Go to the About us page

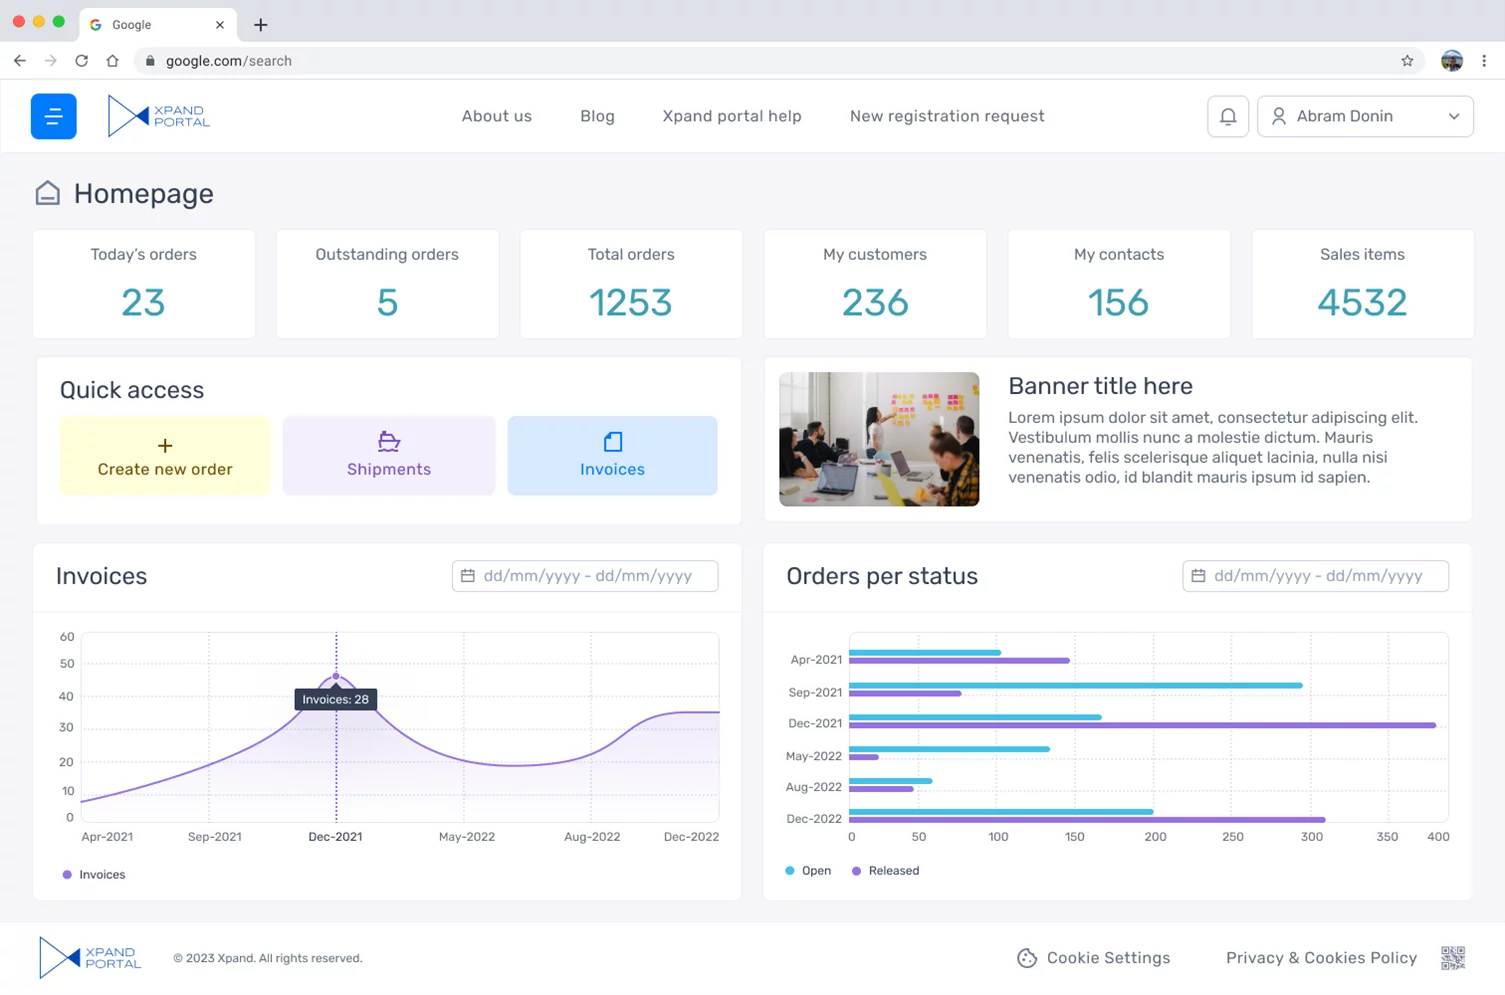[496, 116]
